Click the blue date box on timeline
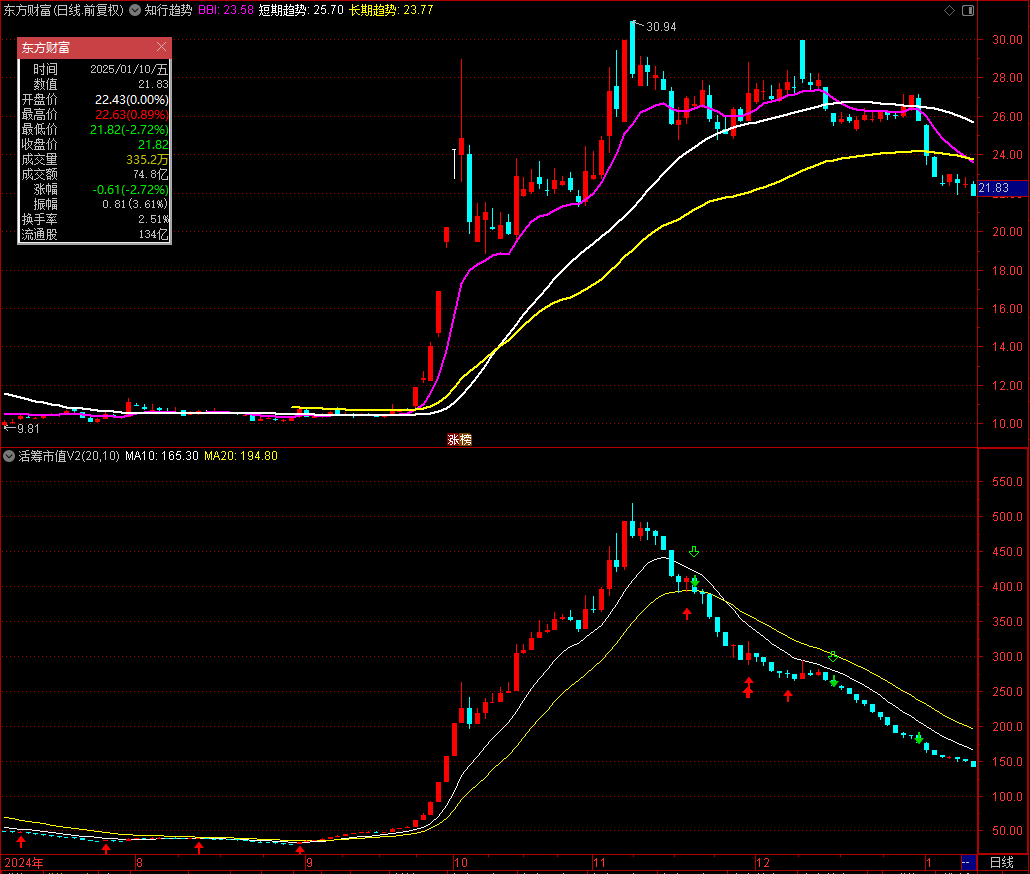This screenshot has height=874, width=1030. click(967, 862)
